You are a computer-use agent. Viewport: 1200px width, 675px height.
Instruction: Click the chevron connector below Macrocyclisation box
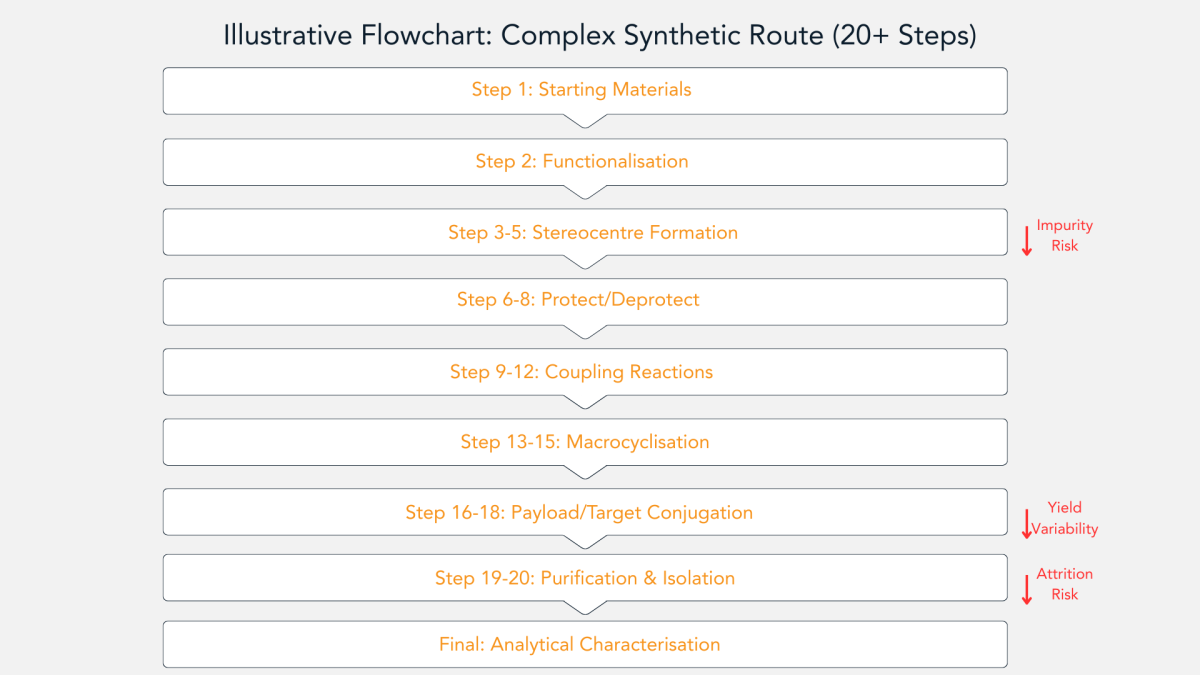[x=585, y=472]
